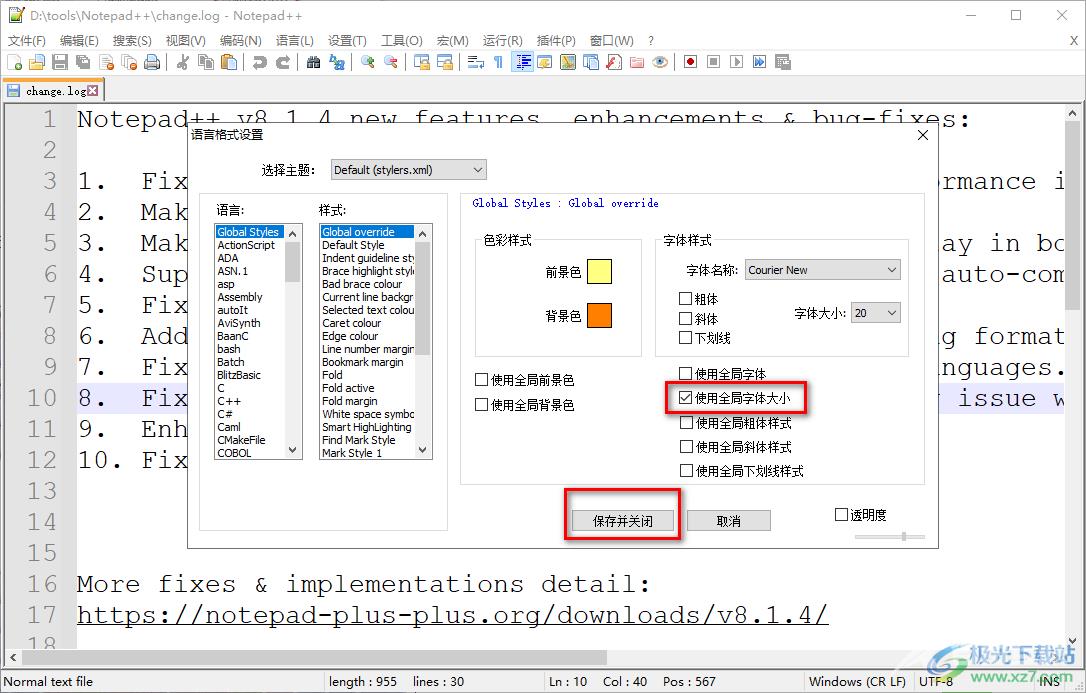Open the 字体名称 Courier New dropdown
The height and width of the screenshot is (693, 1086).
(823, 270)
